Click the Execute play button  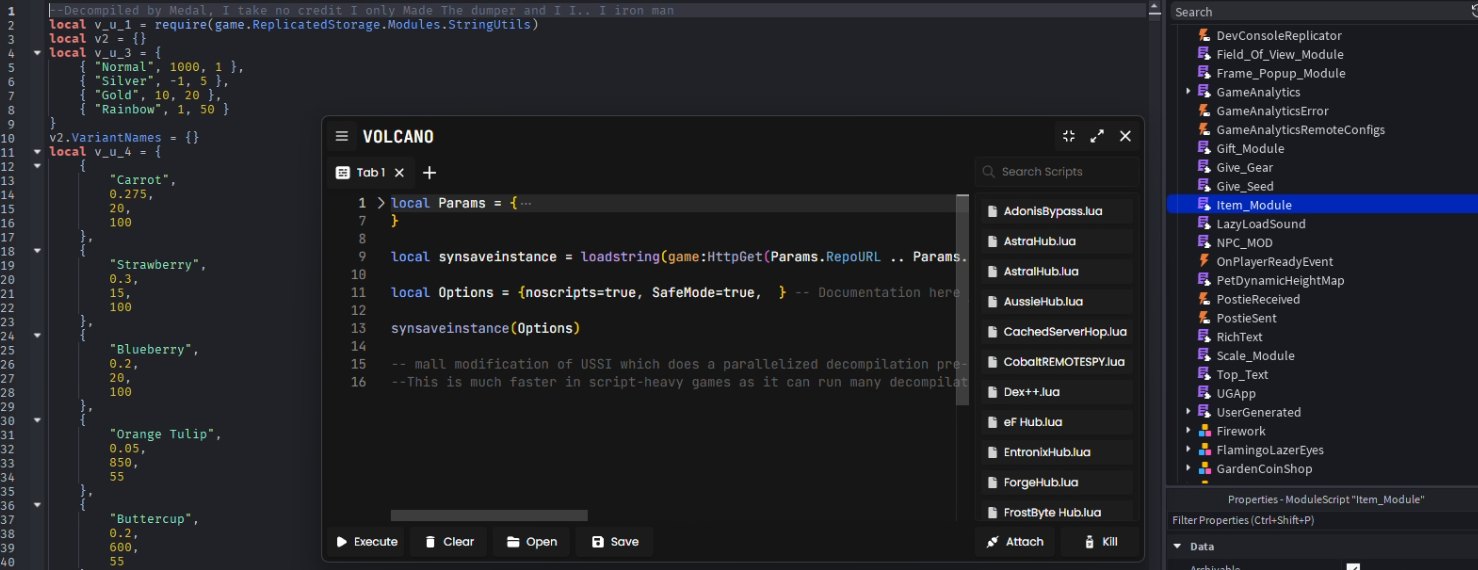point(366,542)
